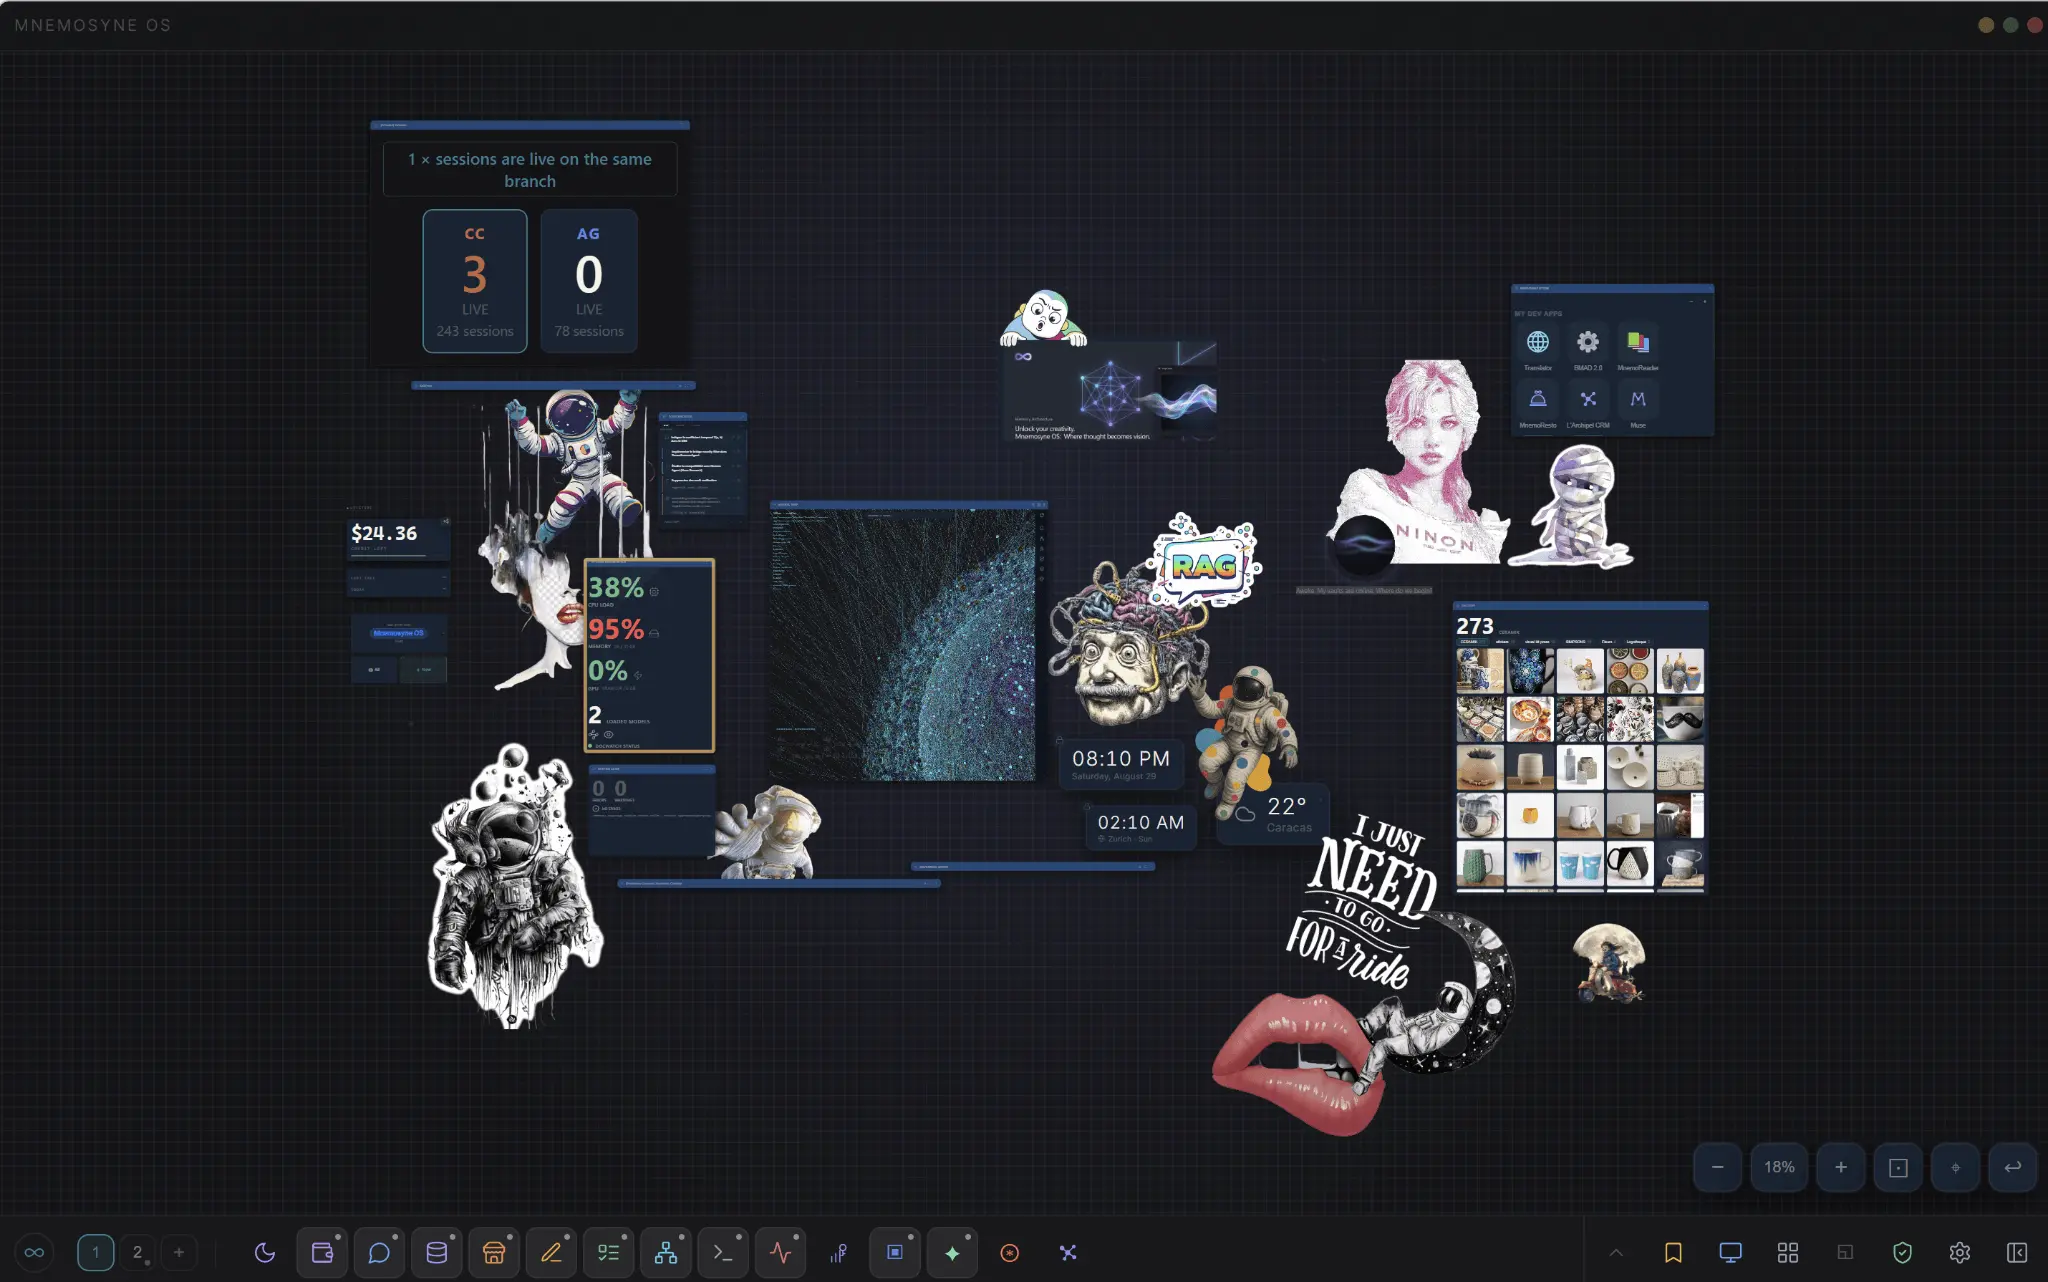Screen dimensions: 2048x1282
Task: Open the green sparkle AI app icon
Action: [x=952, y=1252]
